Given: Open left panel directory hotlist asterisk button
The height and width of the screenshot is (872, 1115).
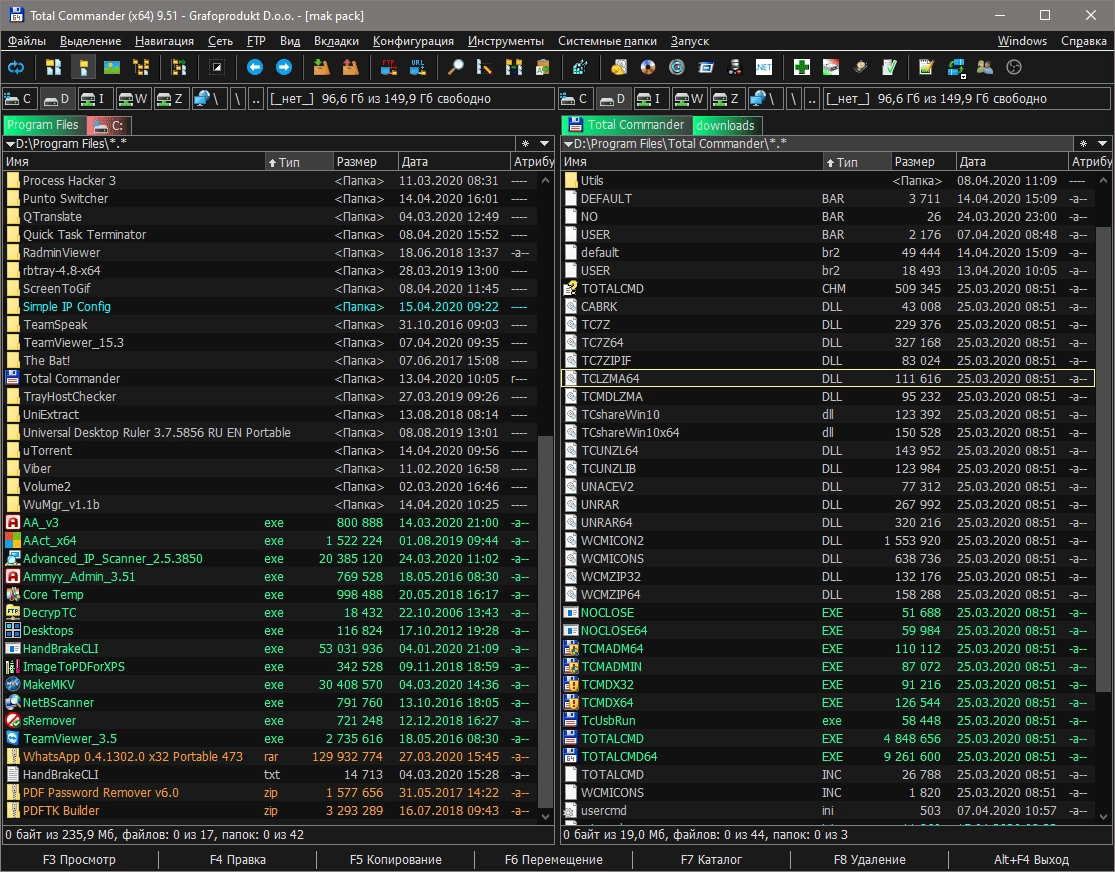Looking at the screenshot, I should pyautogui.click(x=525, y=144).
